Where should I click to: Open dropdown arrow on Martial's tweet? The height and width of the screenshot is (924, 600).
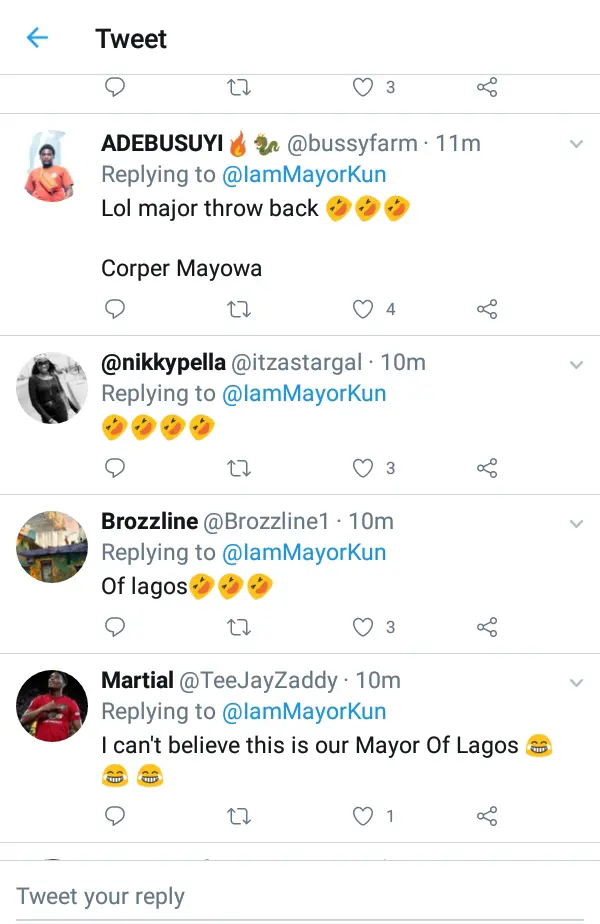point(576,683)
